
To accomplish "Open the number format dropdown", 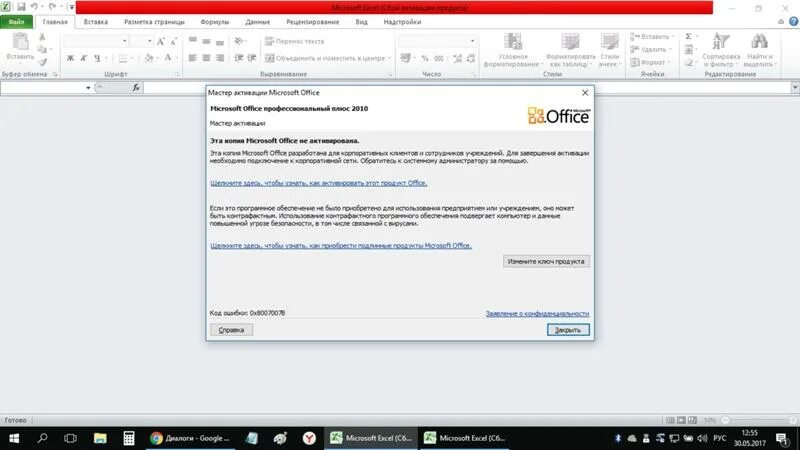I will point(472,41).
